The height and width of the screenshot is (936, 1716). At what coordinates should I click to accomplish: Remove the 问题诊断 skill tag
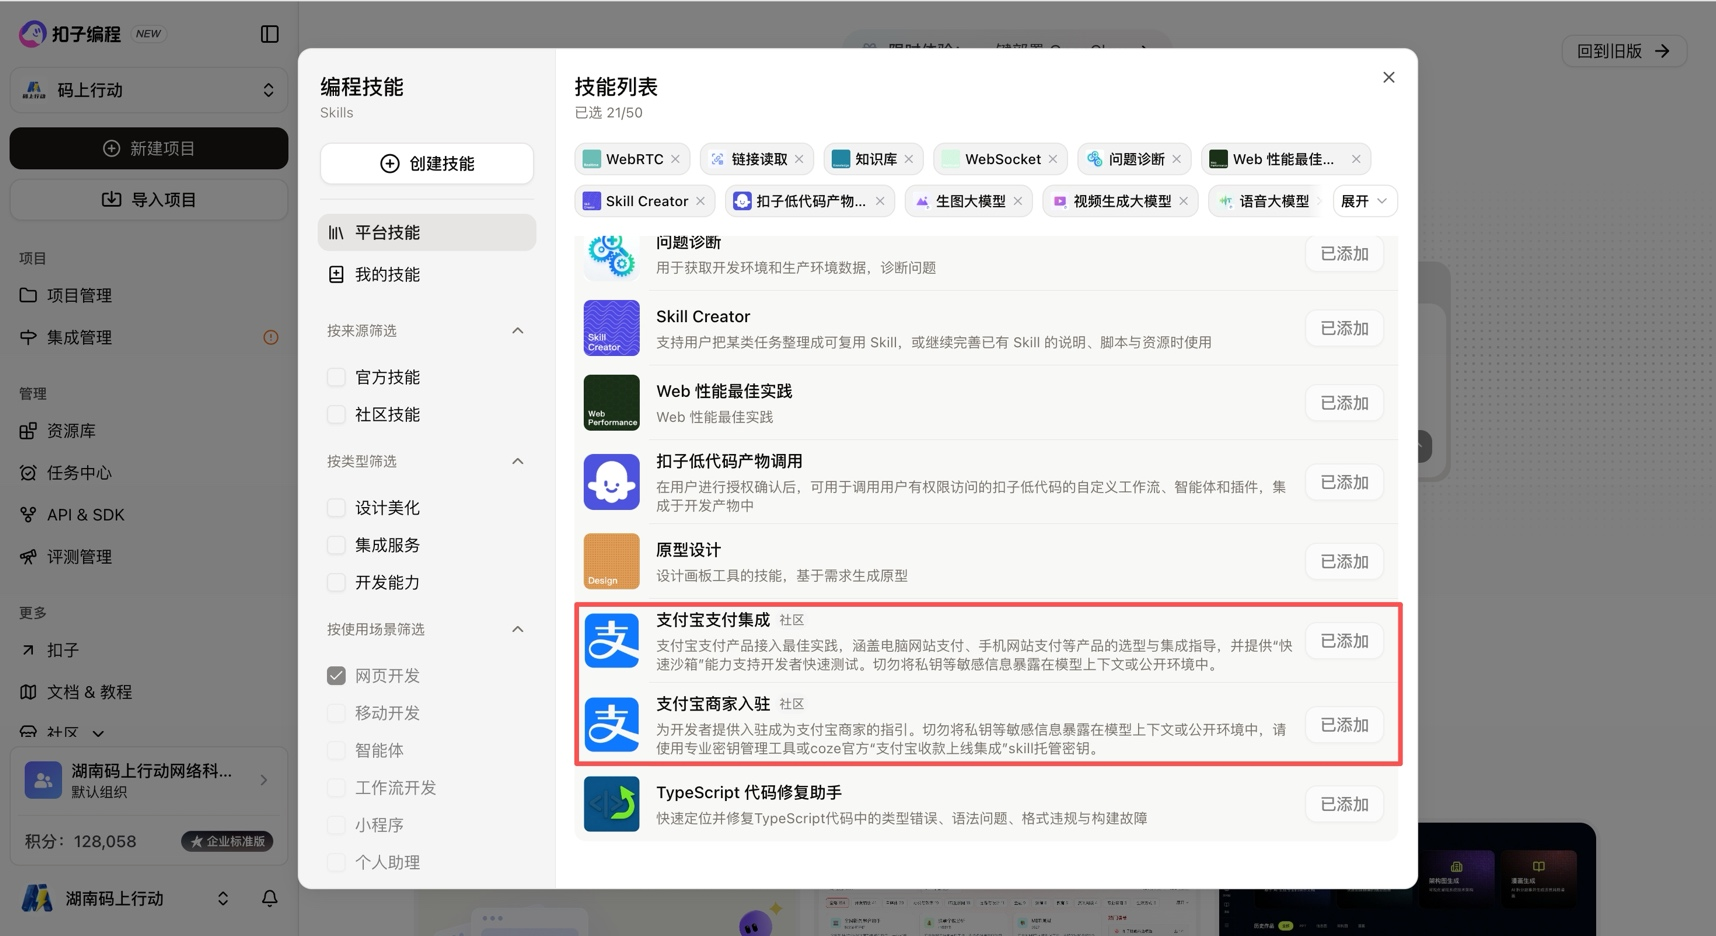pos(1177,159)
